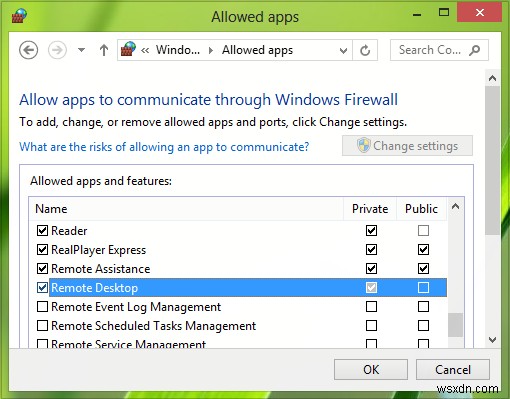Image resolution: width=510 pixels, height=399 pixels.
Task: Maximize the Allowed apps window
Action: [444, 13]
